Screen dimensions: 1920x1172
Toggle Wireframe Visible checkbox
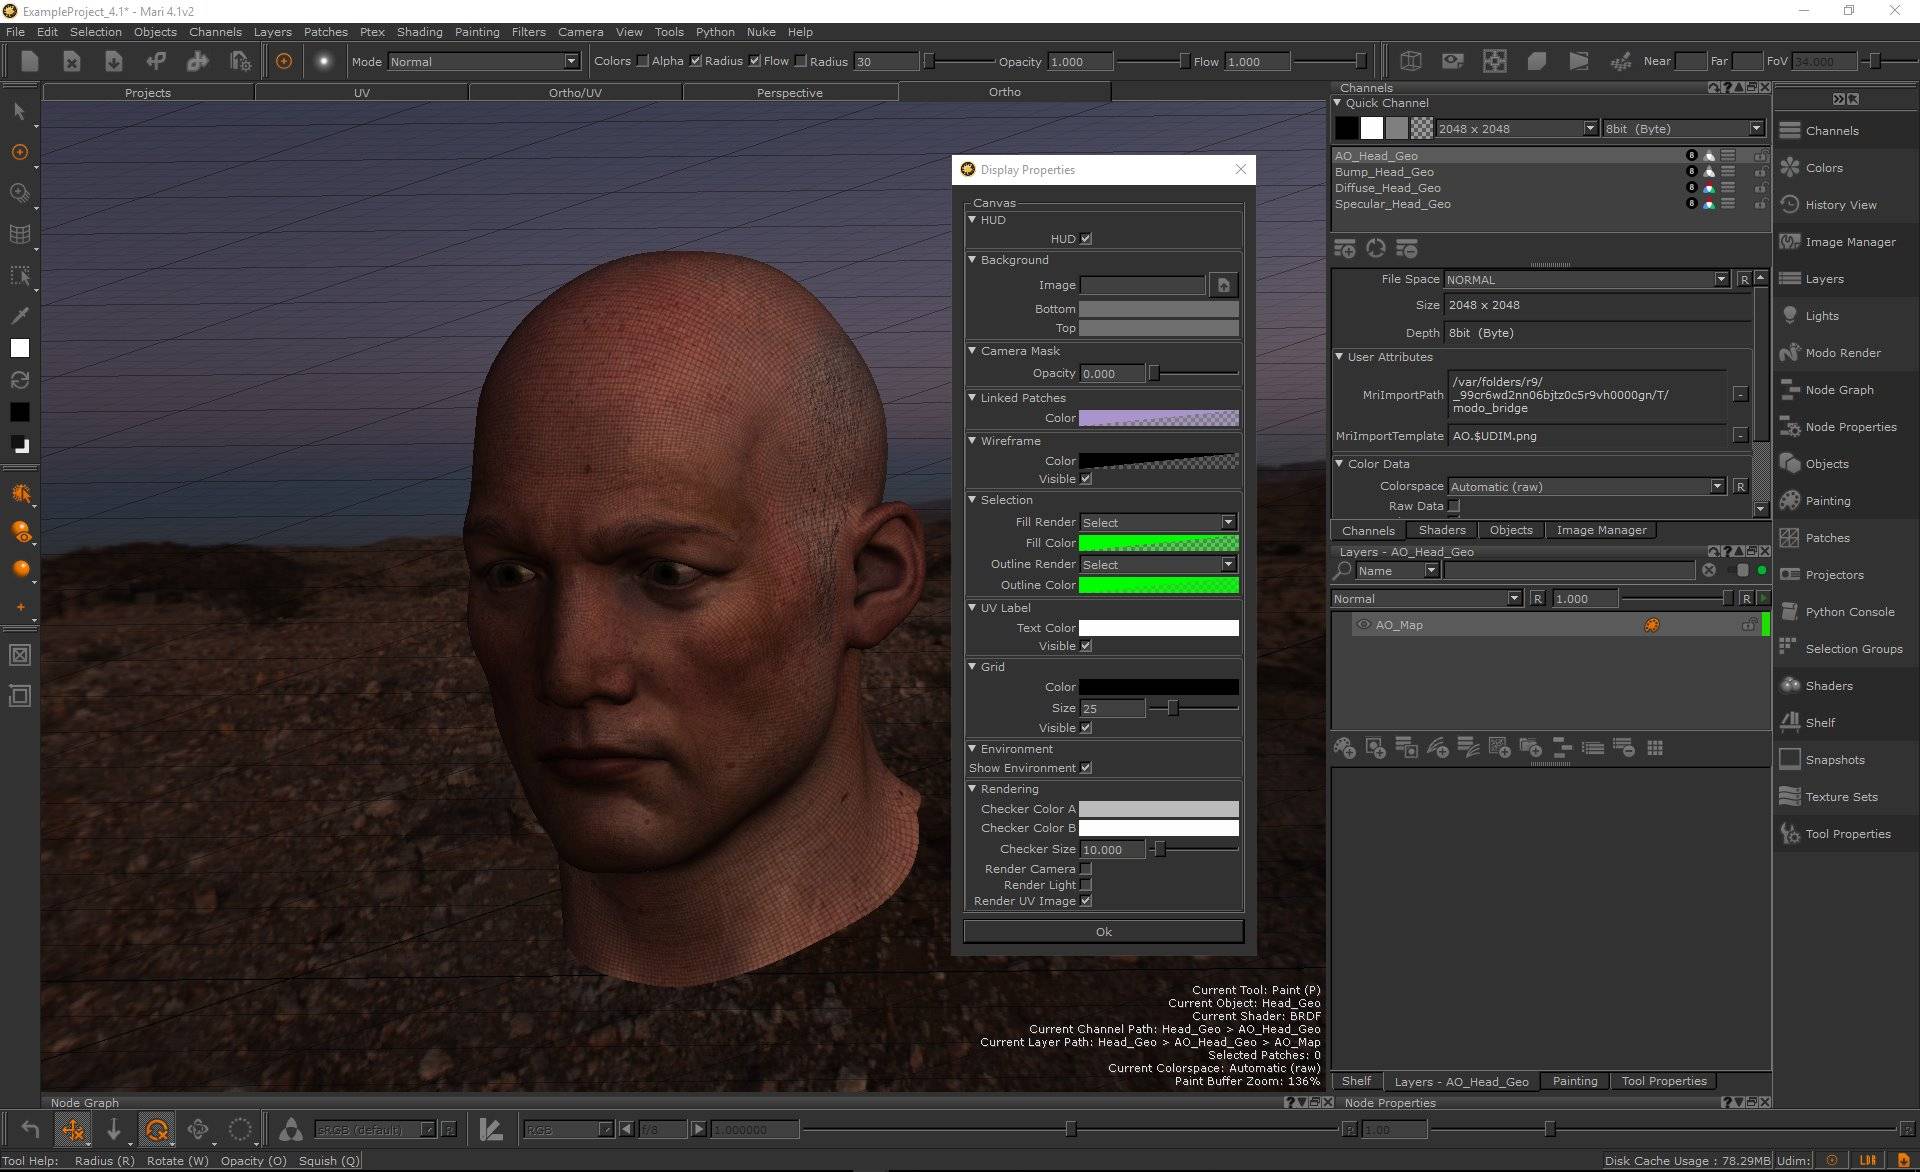tap(1086, 479)
